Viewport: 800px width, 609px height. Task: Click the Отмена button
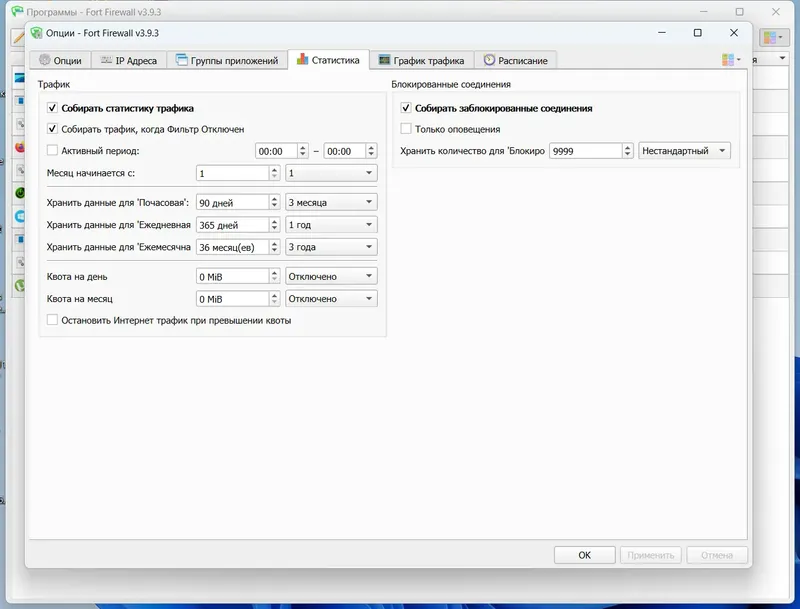[x=717, y=555]
